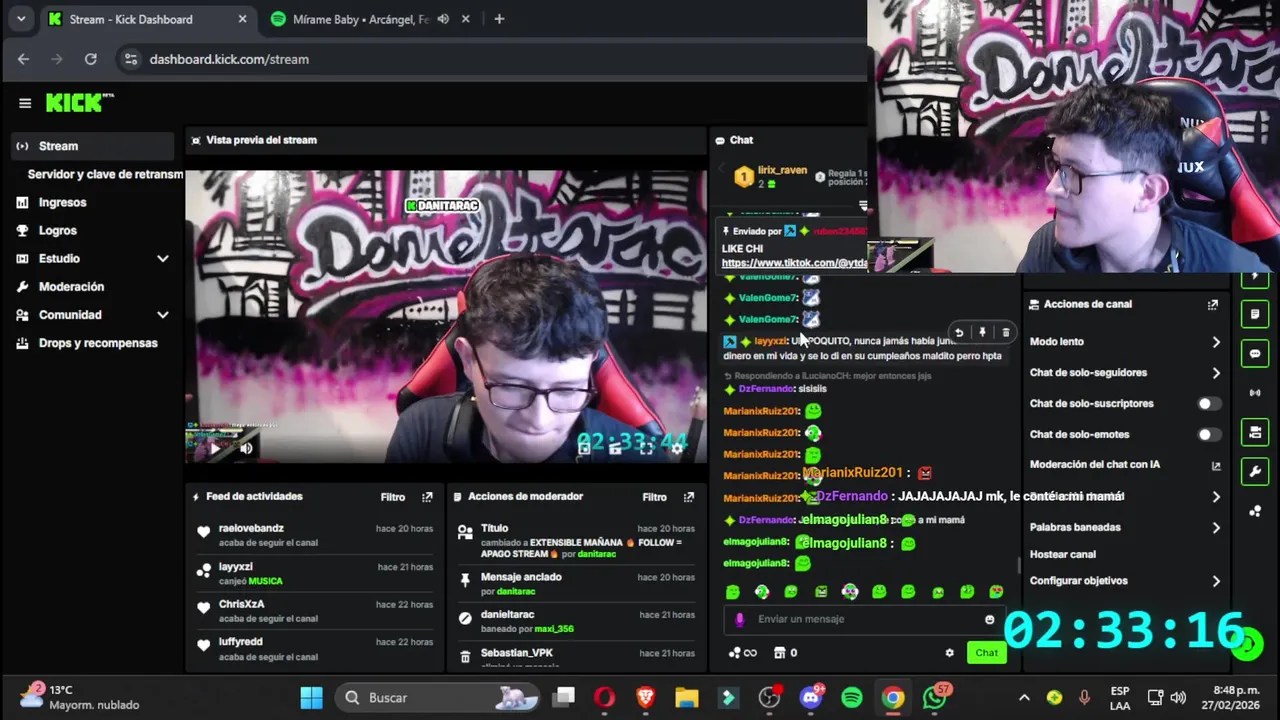
Task: Open stream preview settings gear
Action: click(677, 448)
